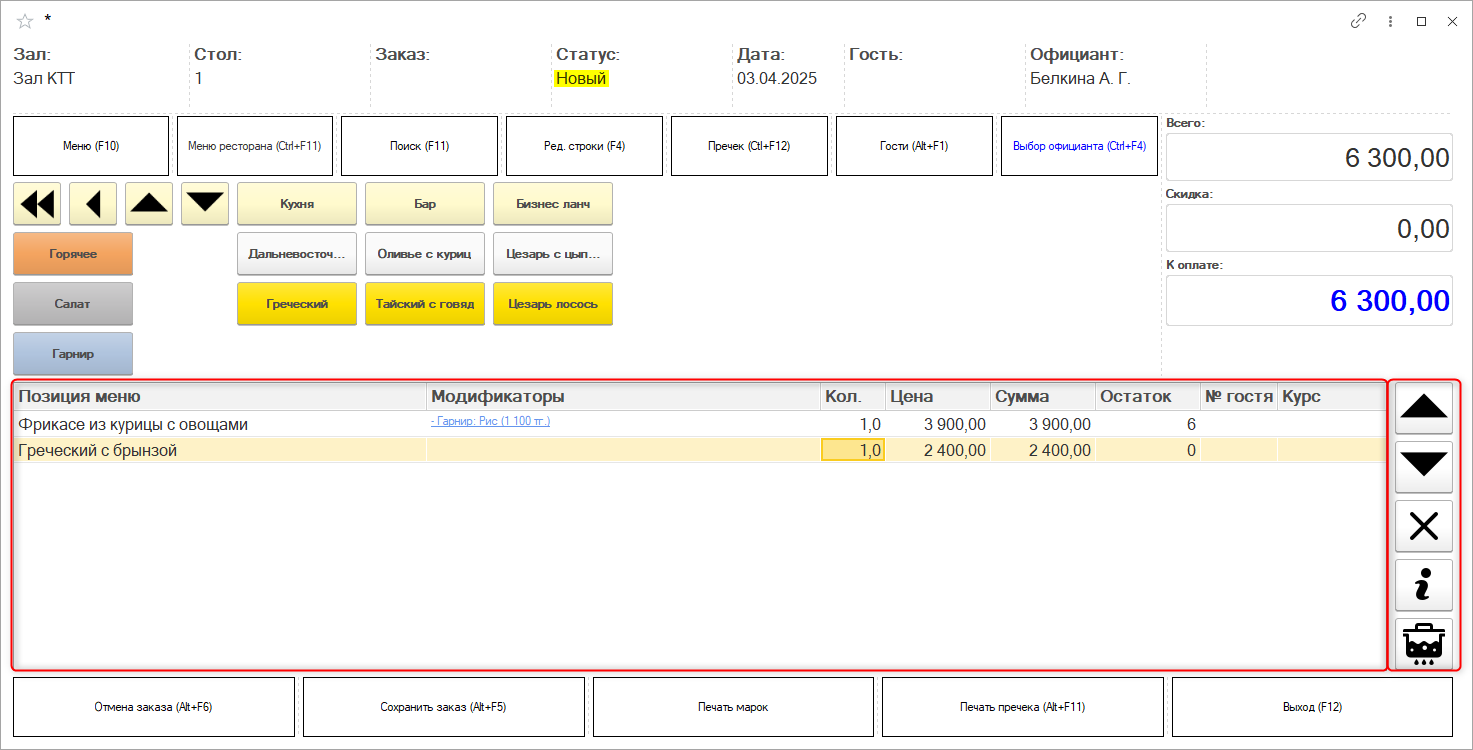Switch to the Бар menu section

pyautogui.click(x=425, y=204)
